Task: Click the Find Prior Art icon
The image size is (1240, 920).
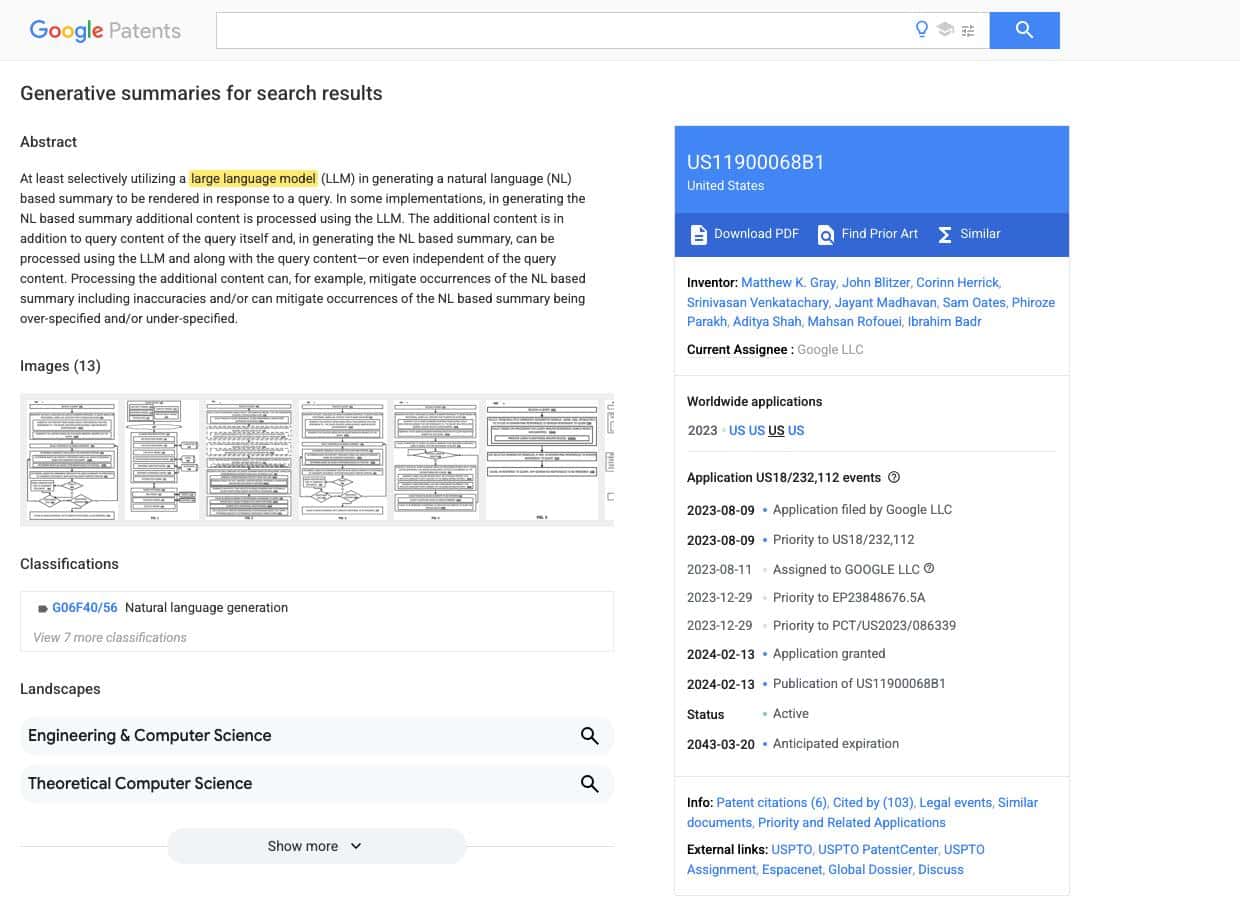Action: click(x=826, y=234)
